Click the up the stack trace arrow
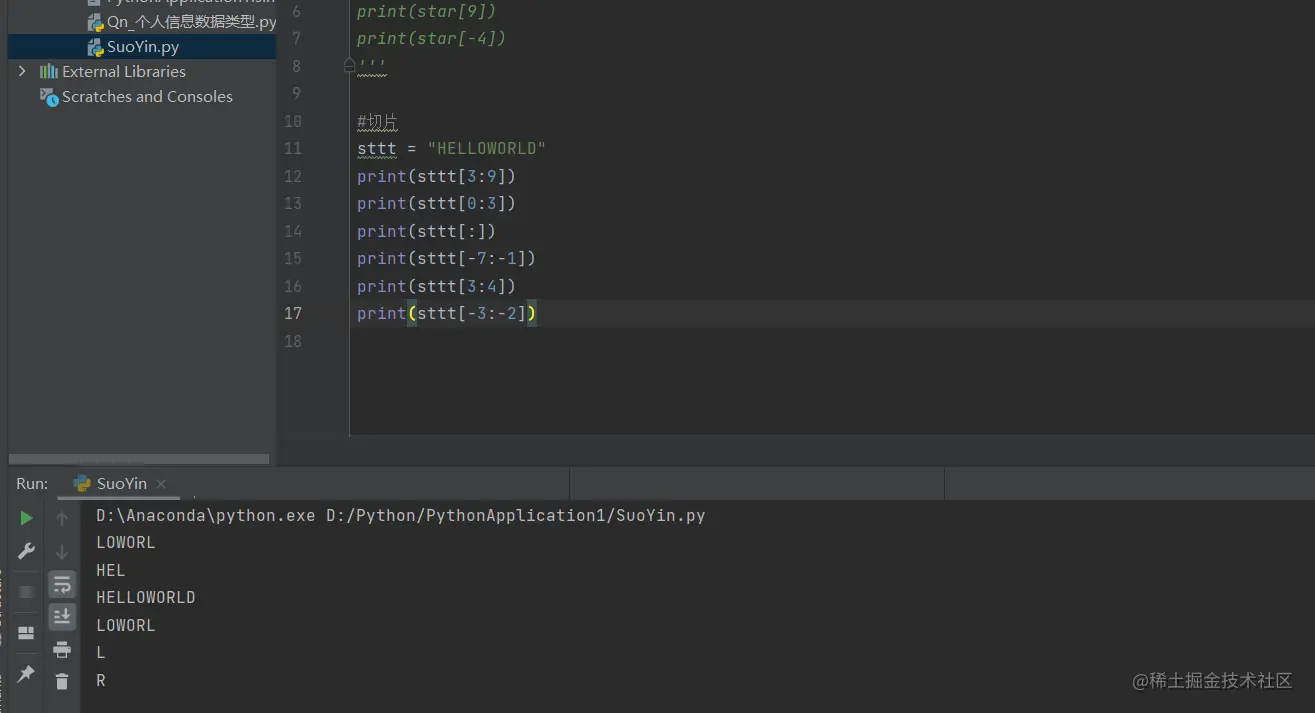Screen dimensions: 1315x713 [62, 518]
